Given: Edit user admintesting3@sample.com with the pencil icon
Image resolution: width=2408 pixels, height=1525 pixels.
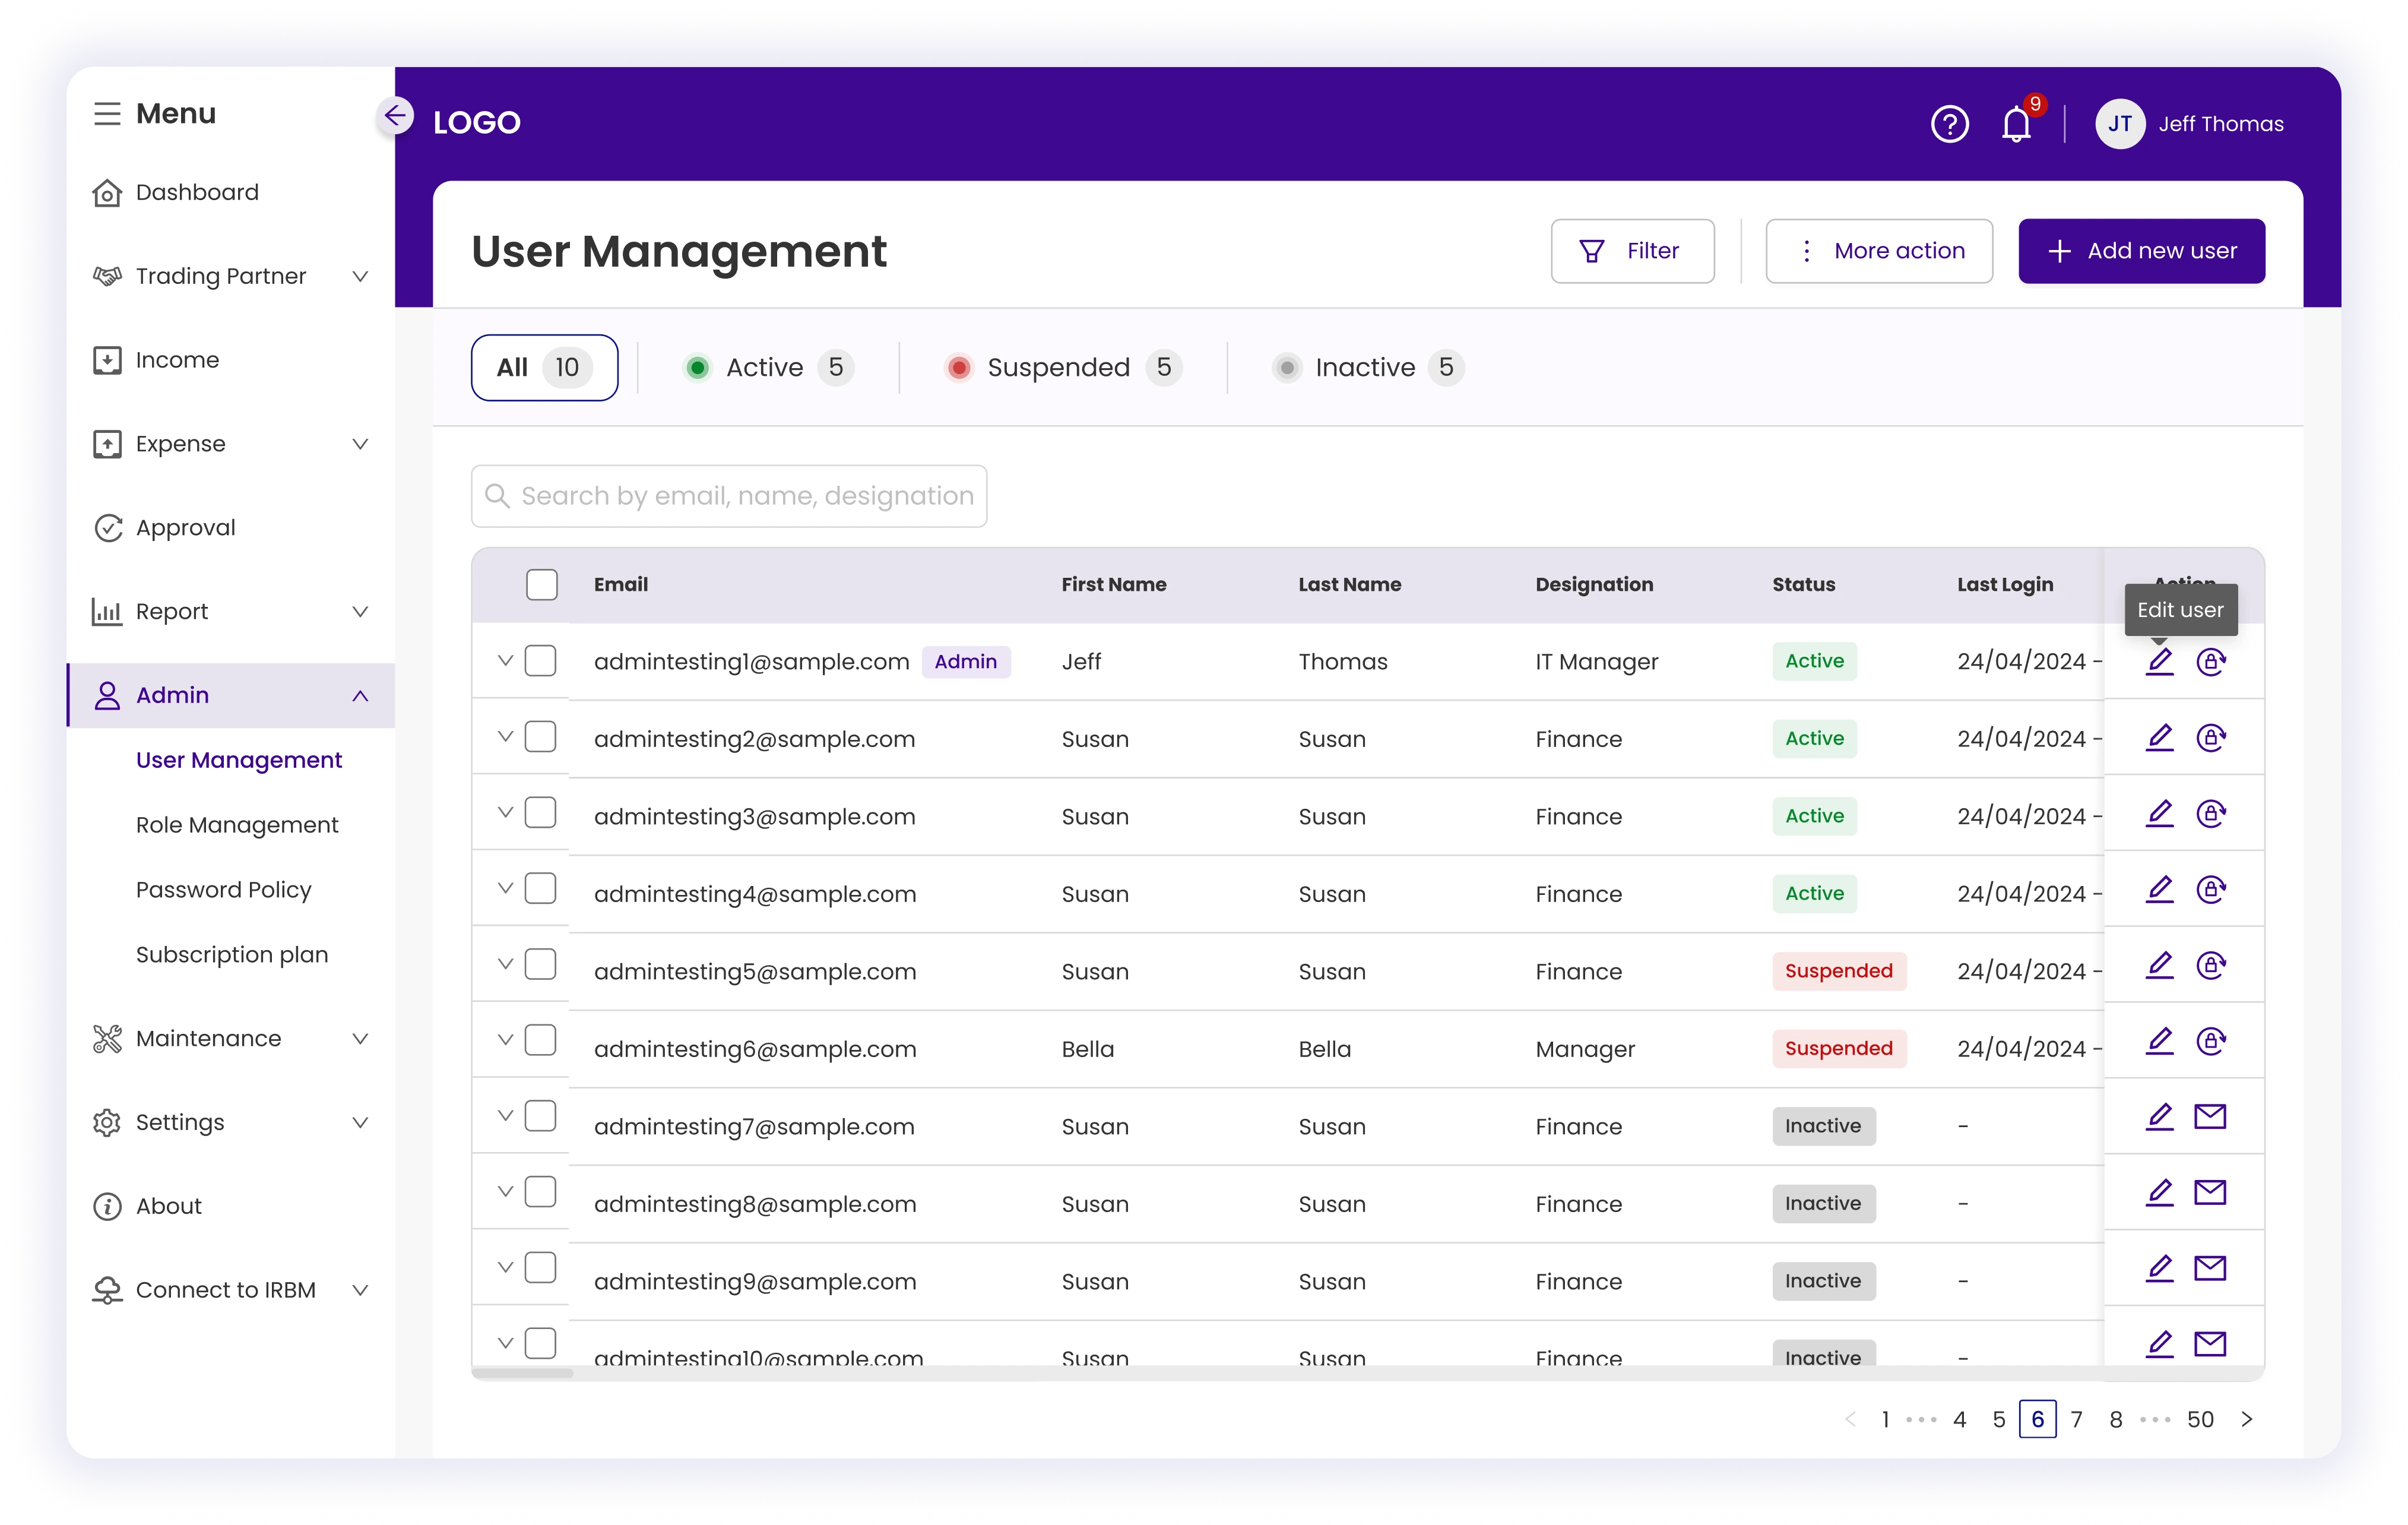Looking at the screenshot, I should point(2160,814).
